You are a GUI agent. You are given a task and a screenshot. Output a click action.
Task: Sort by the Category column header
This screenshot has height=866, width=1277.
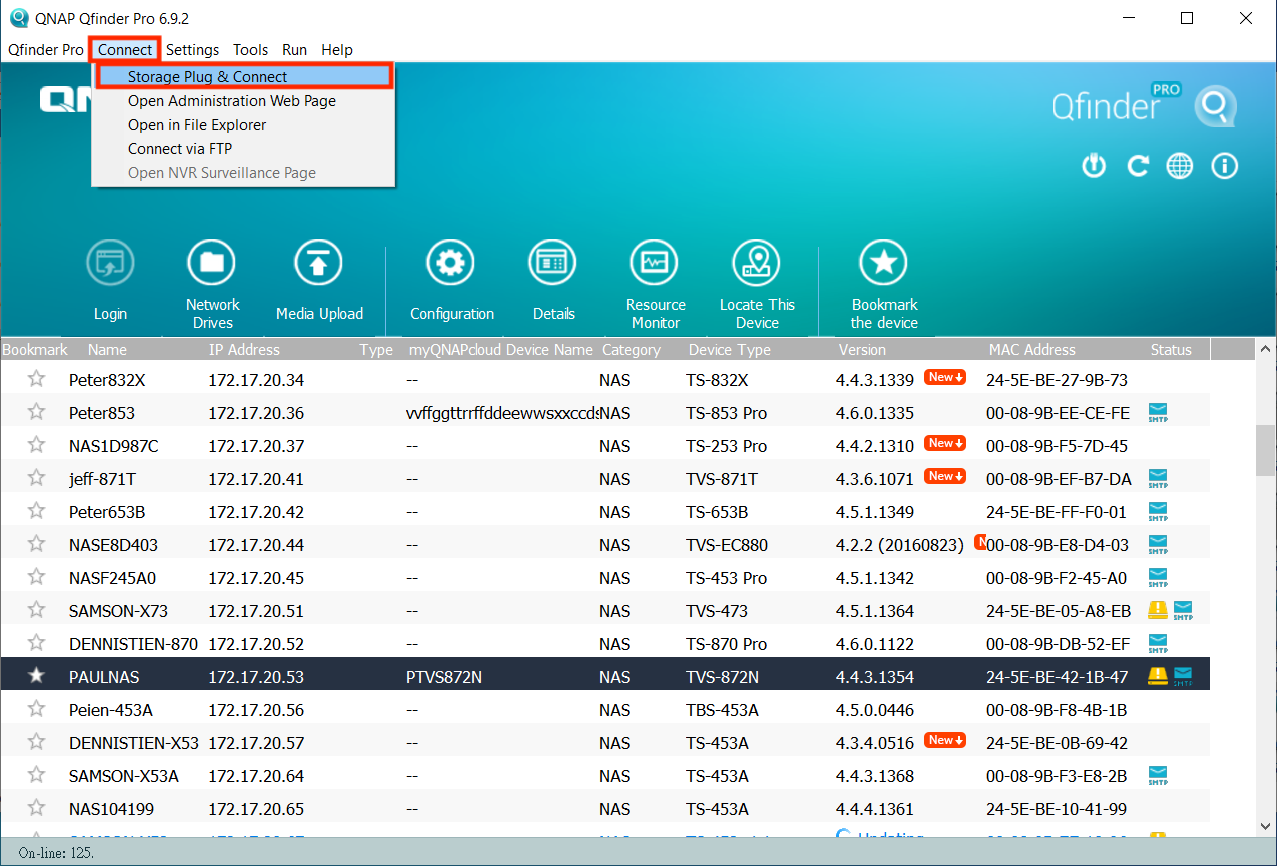(631, 350)
